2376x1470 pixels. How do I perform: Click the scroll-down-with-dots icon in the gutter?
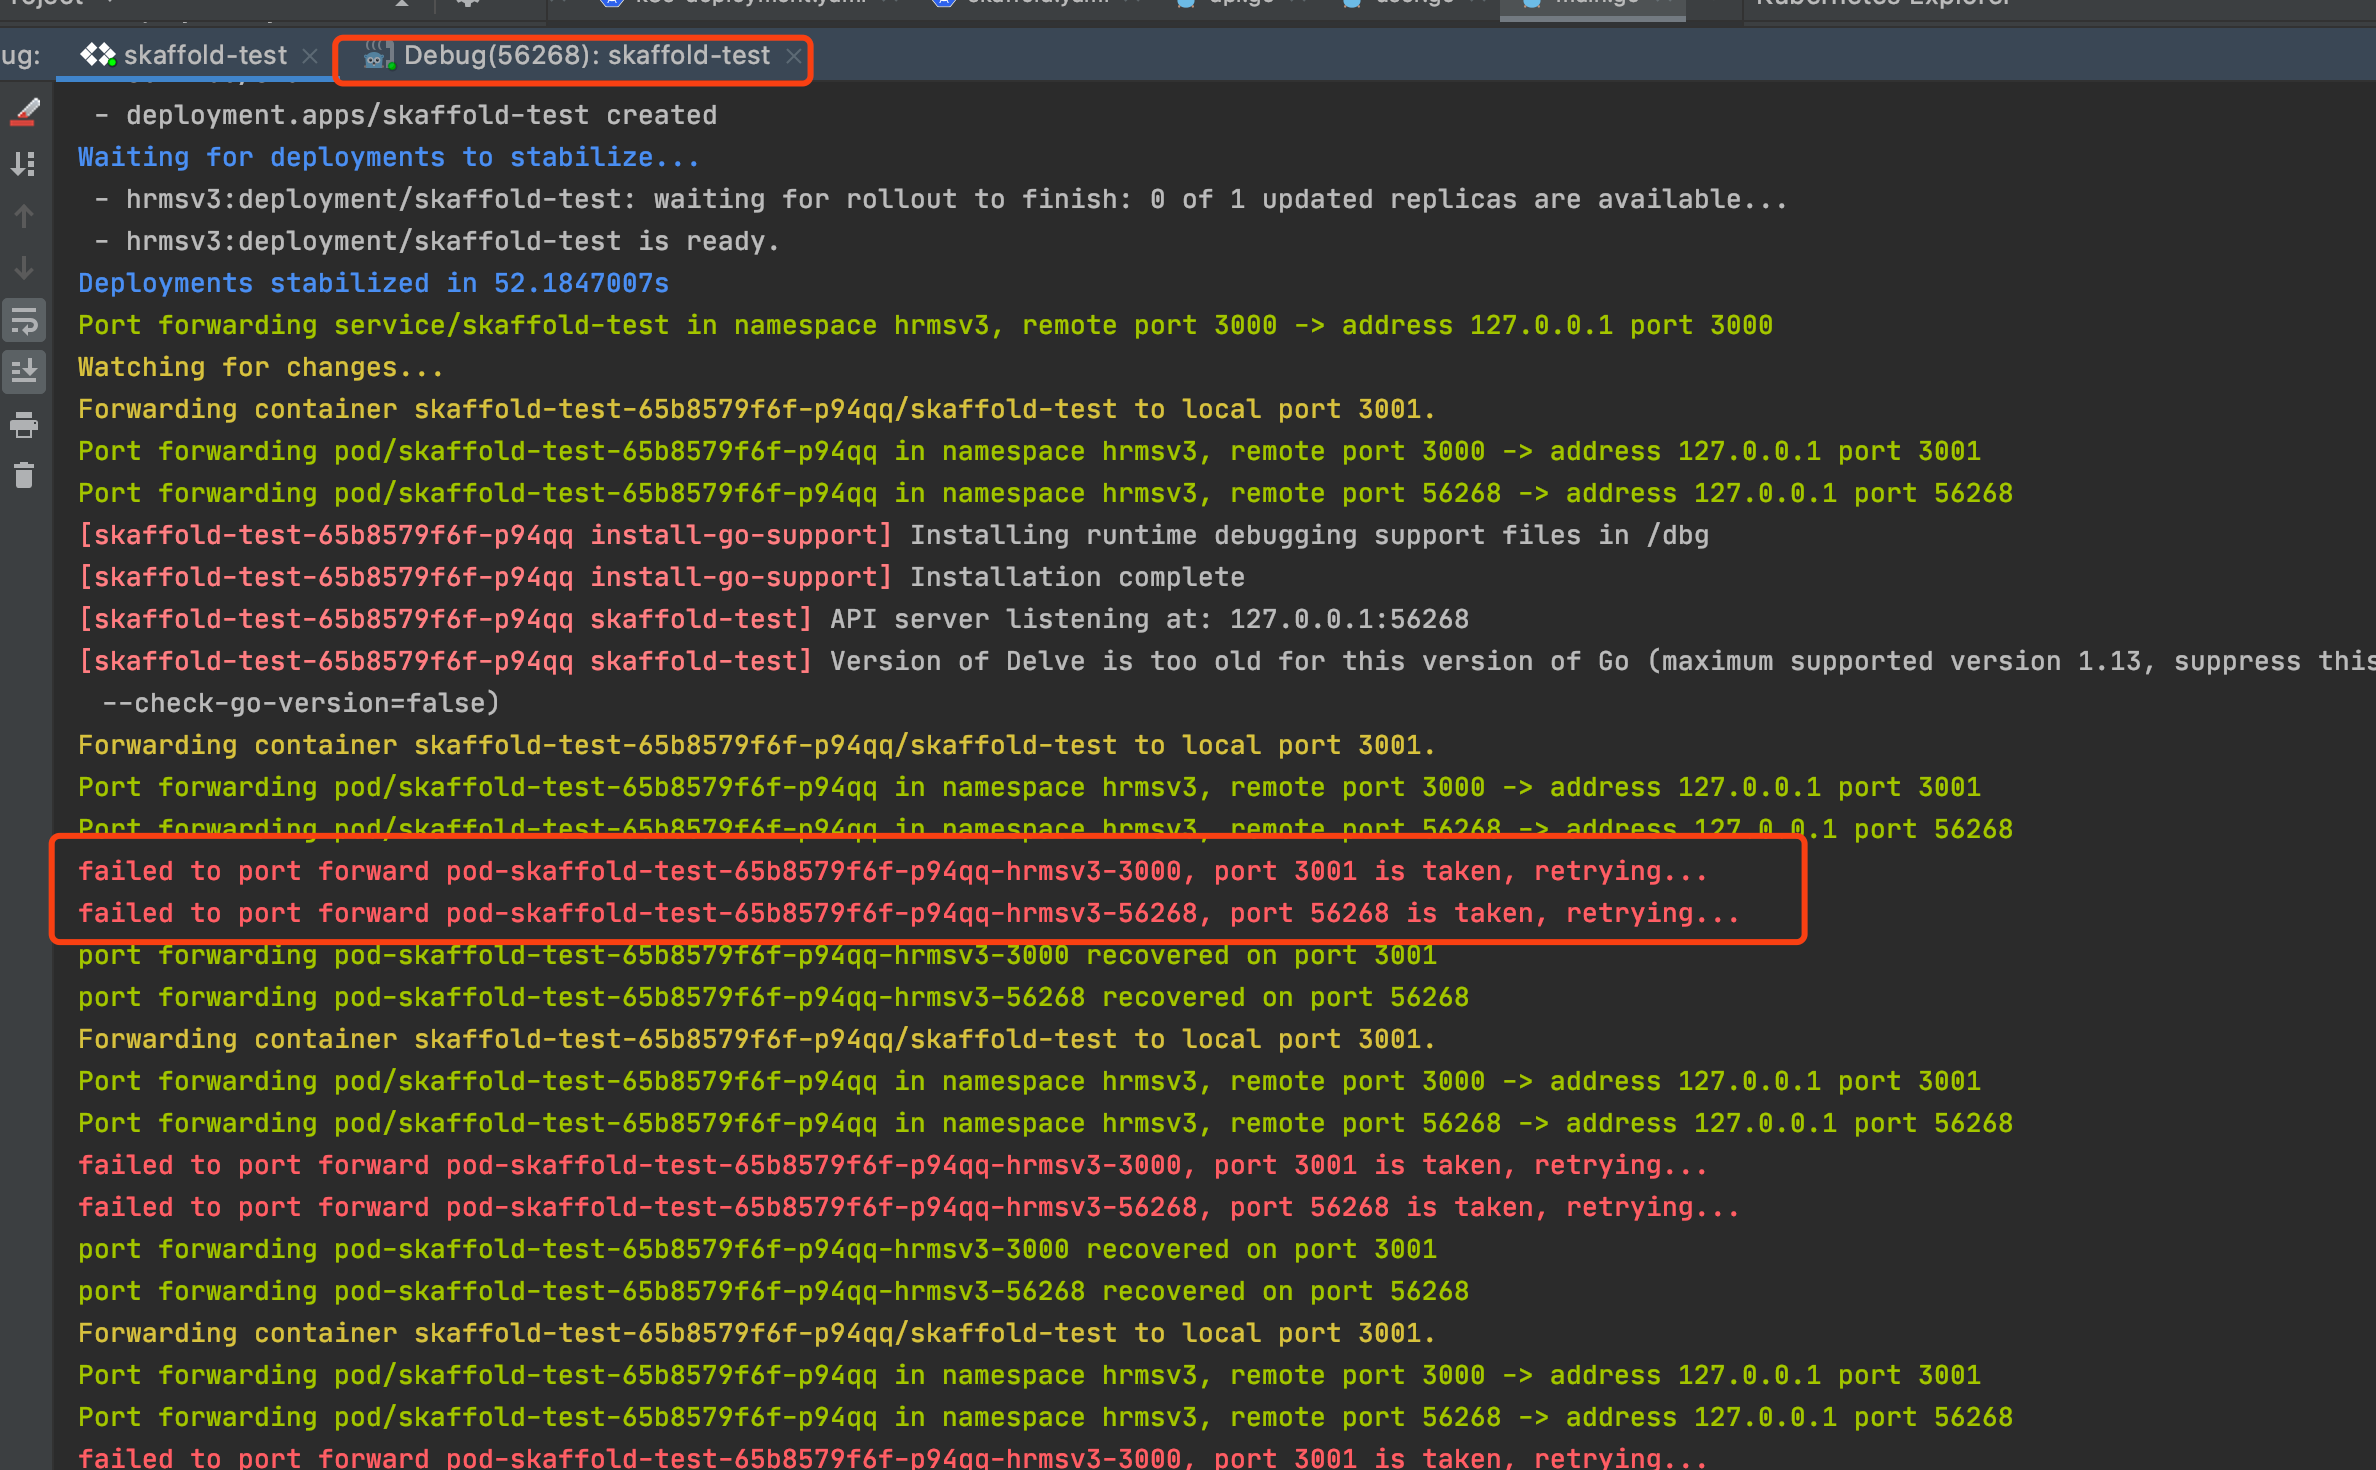click(24, 163)
